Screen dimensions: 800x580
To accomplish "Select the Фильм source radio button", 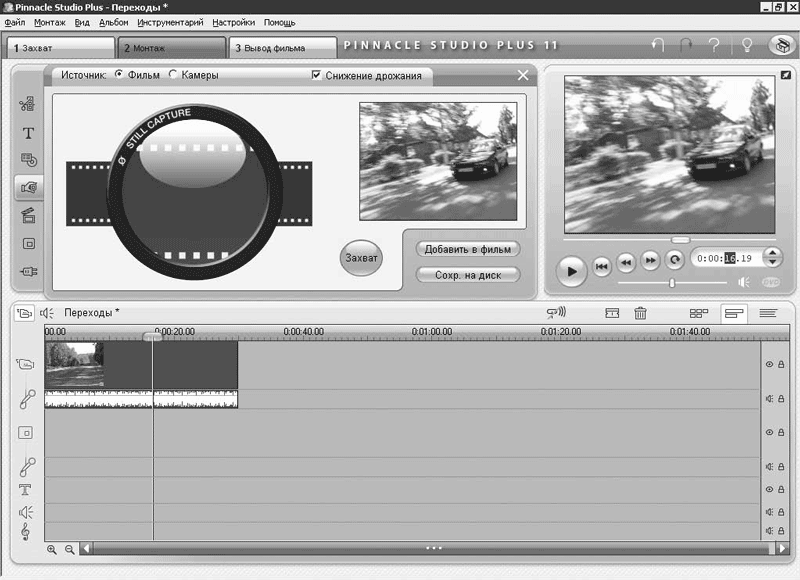I will [120, 75].
